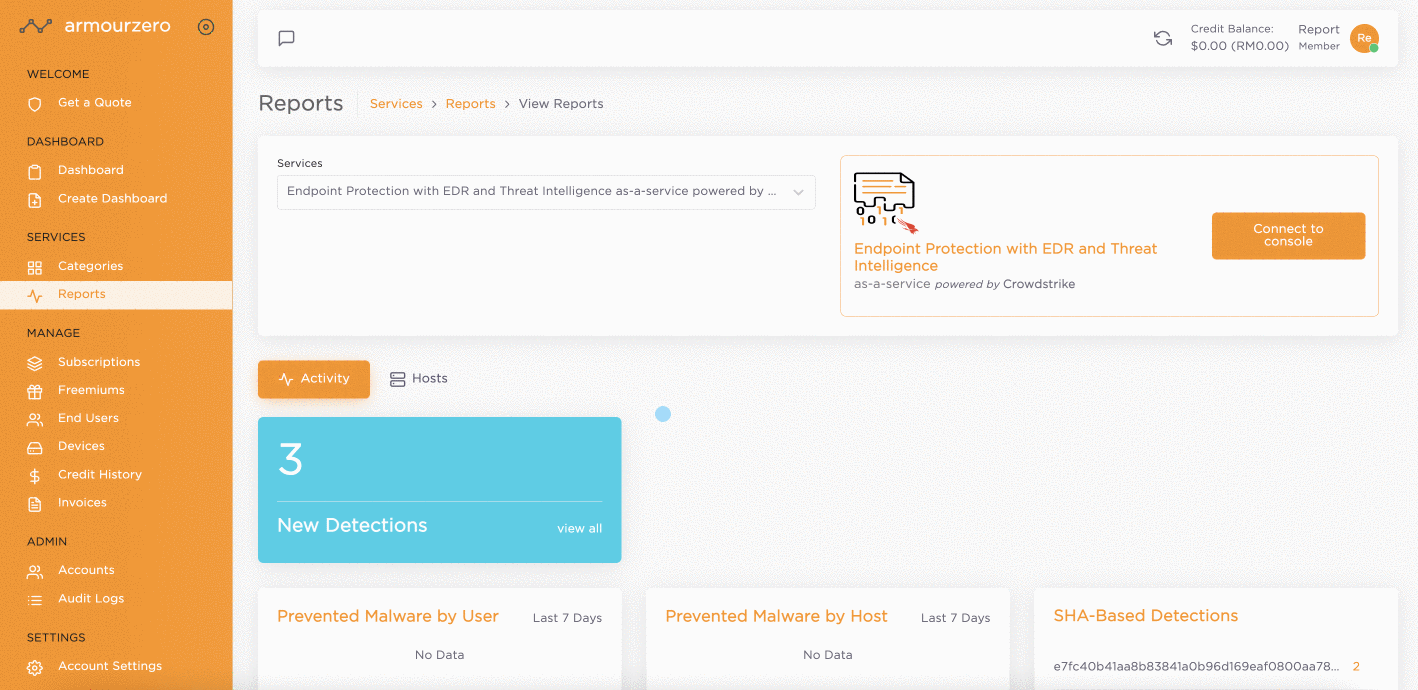The image size is (1418, 690).
Task: Go to Categories in sidebar
Action: point(91,267)
